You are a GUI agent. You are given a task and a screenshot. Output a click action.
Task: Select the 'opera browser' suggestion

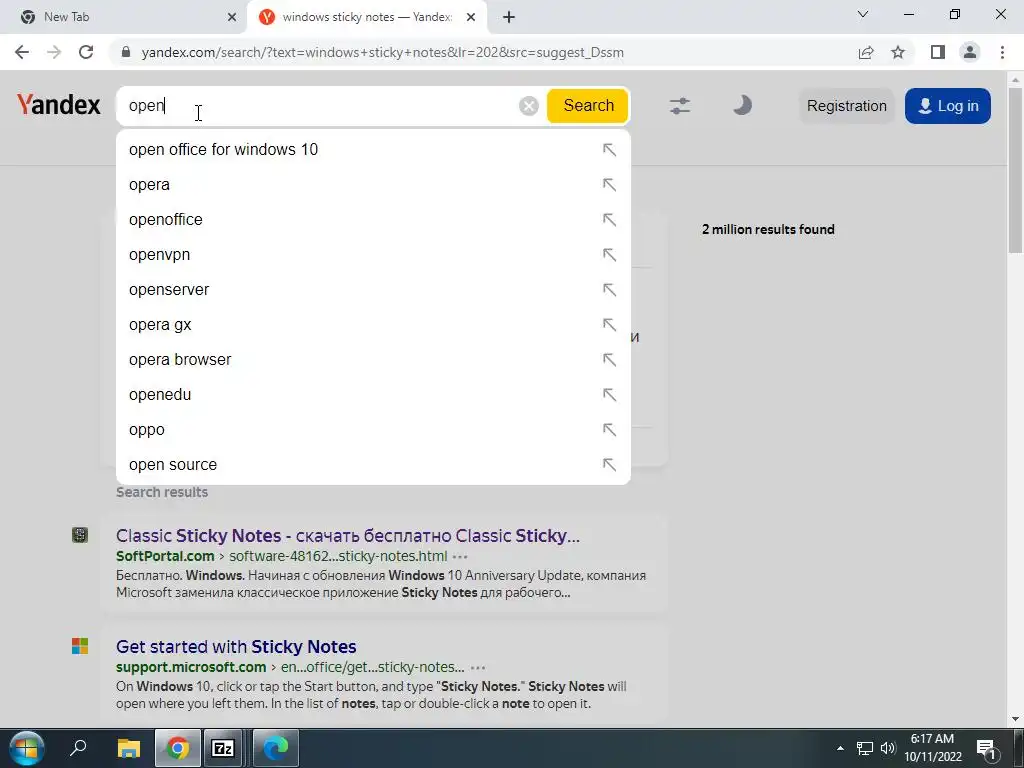[373, 360]
